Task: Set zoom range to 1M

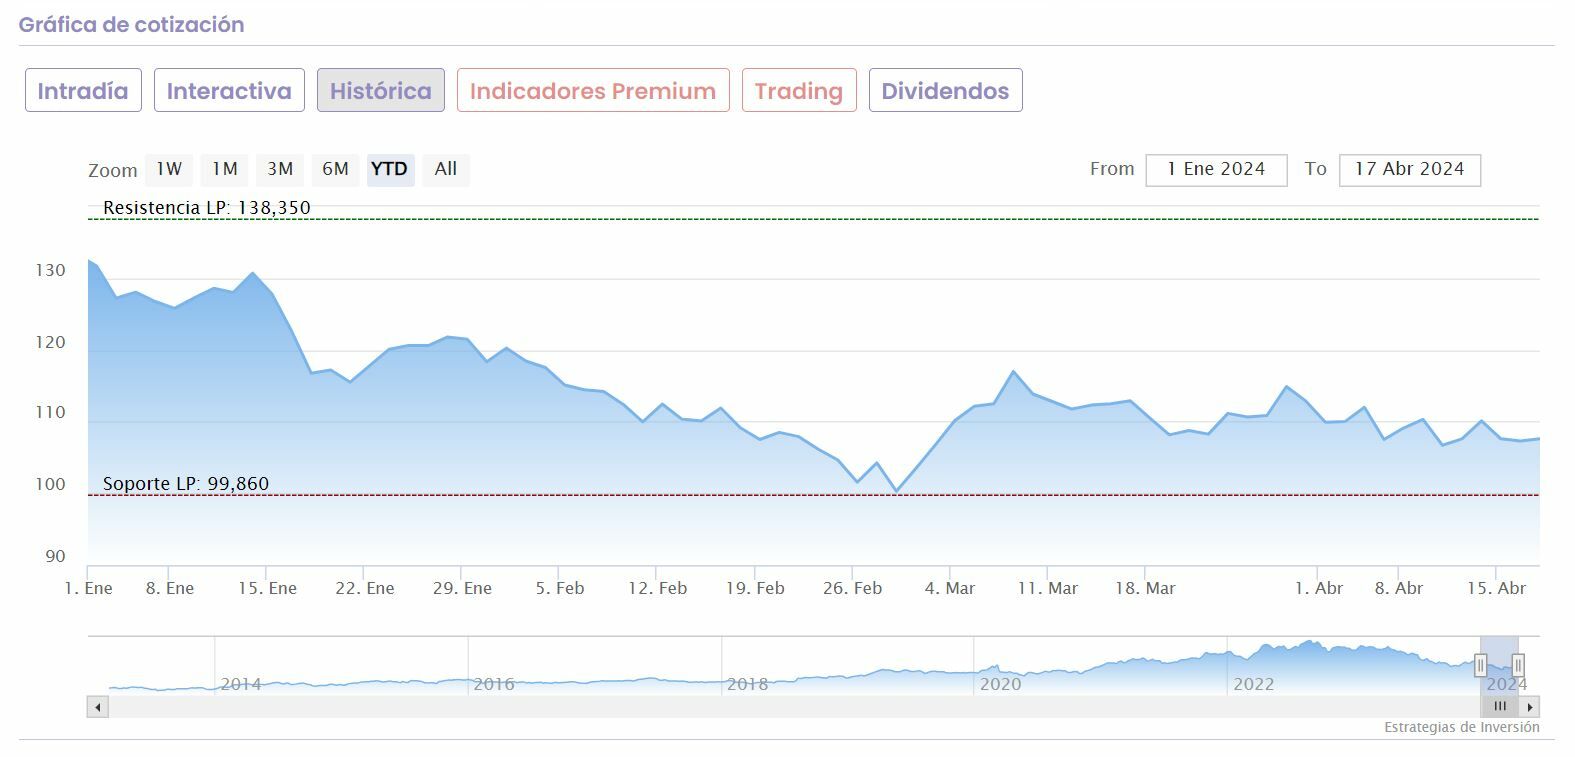Action: 225,169
